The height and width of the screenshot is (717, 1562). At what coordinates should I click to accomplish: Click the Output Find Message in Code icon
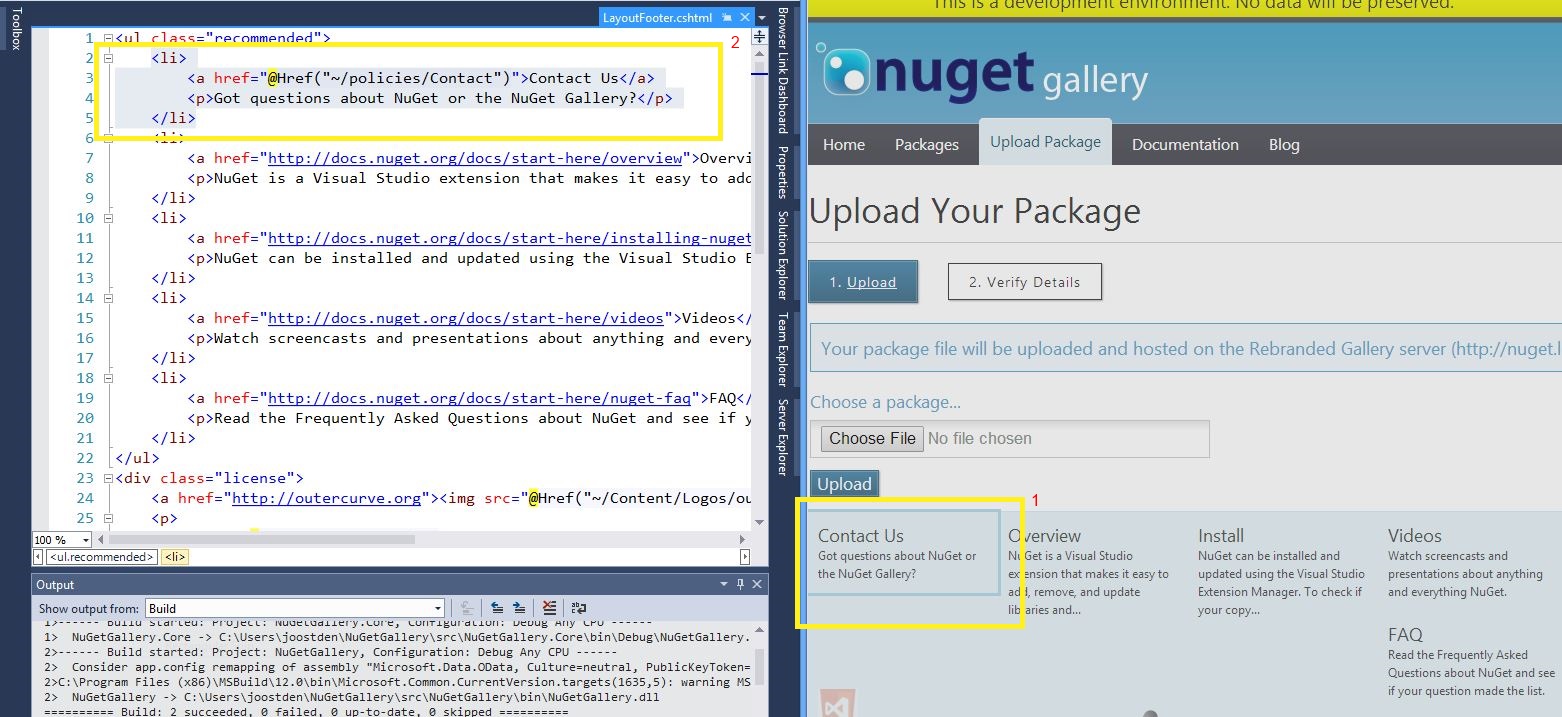tap(466, 608)
